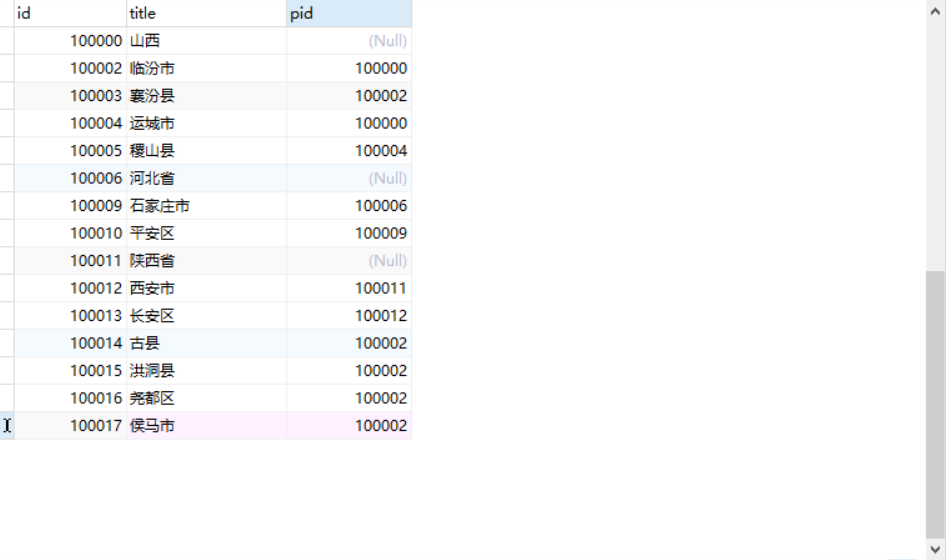Image resolution: width=946 pixels, height=560 pixels.
Task: Select the pid cell 100011
Action: coord(349,288)
